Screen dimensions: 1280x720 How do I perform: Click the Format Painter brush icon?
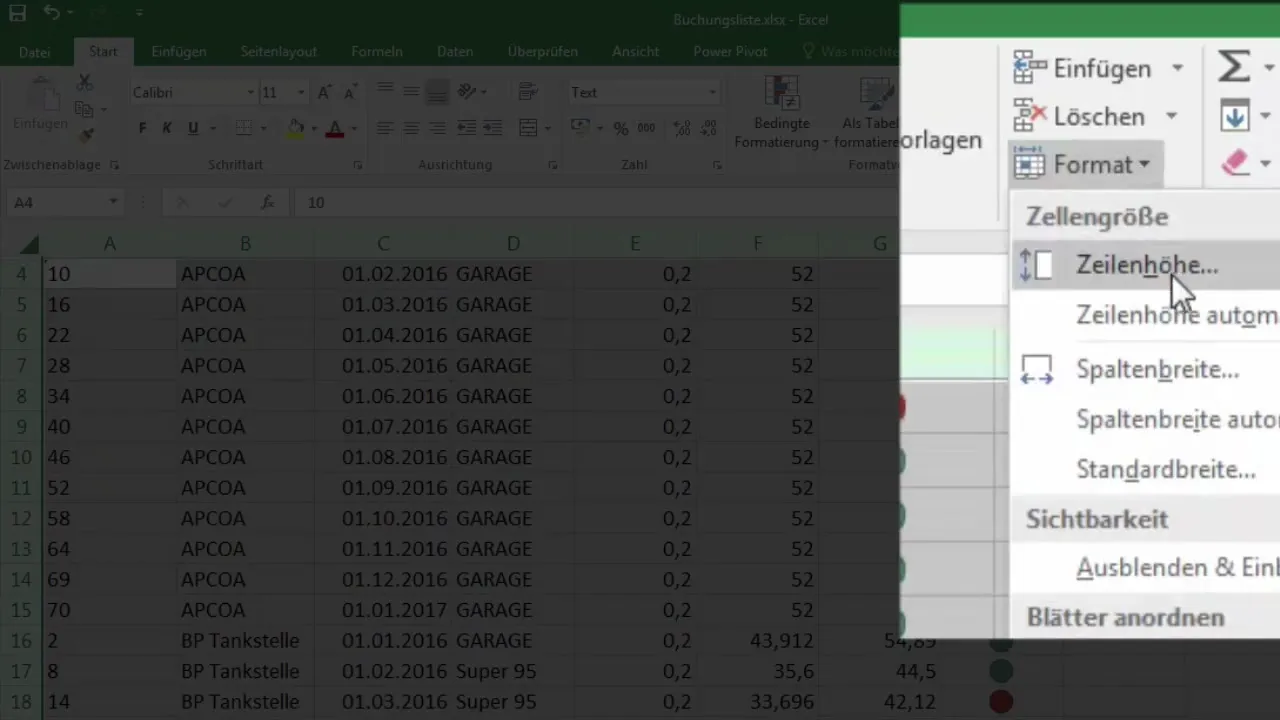pyautogui.click(x=85, y=134)
